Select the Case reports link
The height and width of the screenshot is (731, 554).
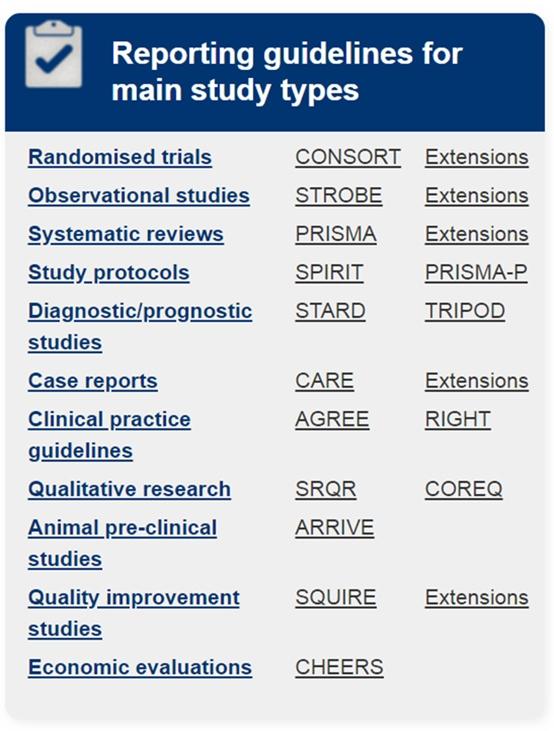(x=93, y=381)
